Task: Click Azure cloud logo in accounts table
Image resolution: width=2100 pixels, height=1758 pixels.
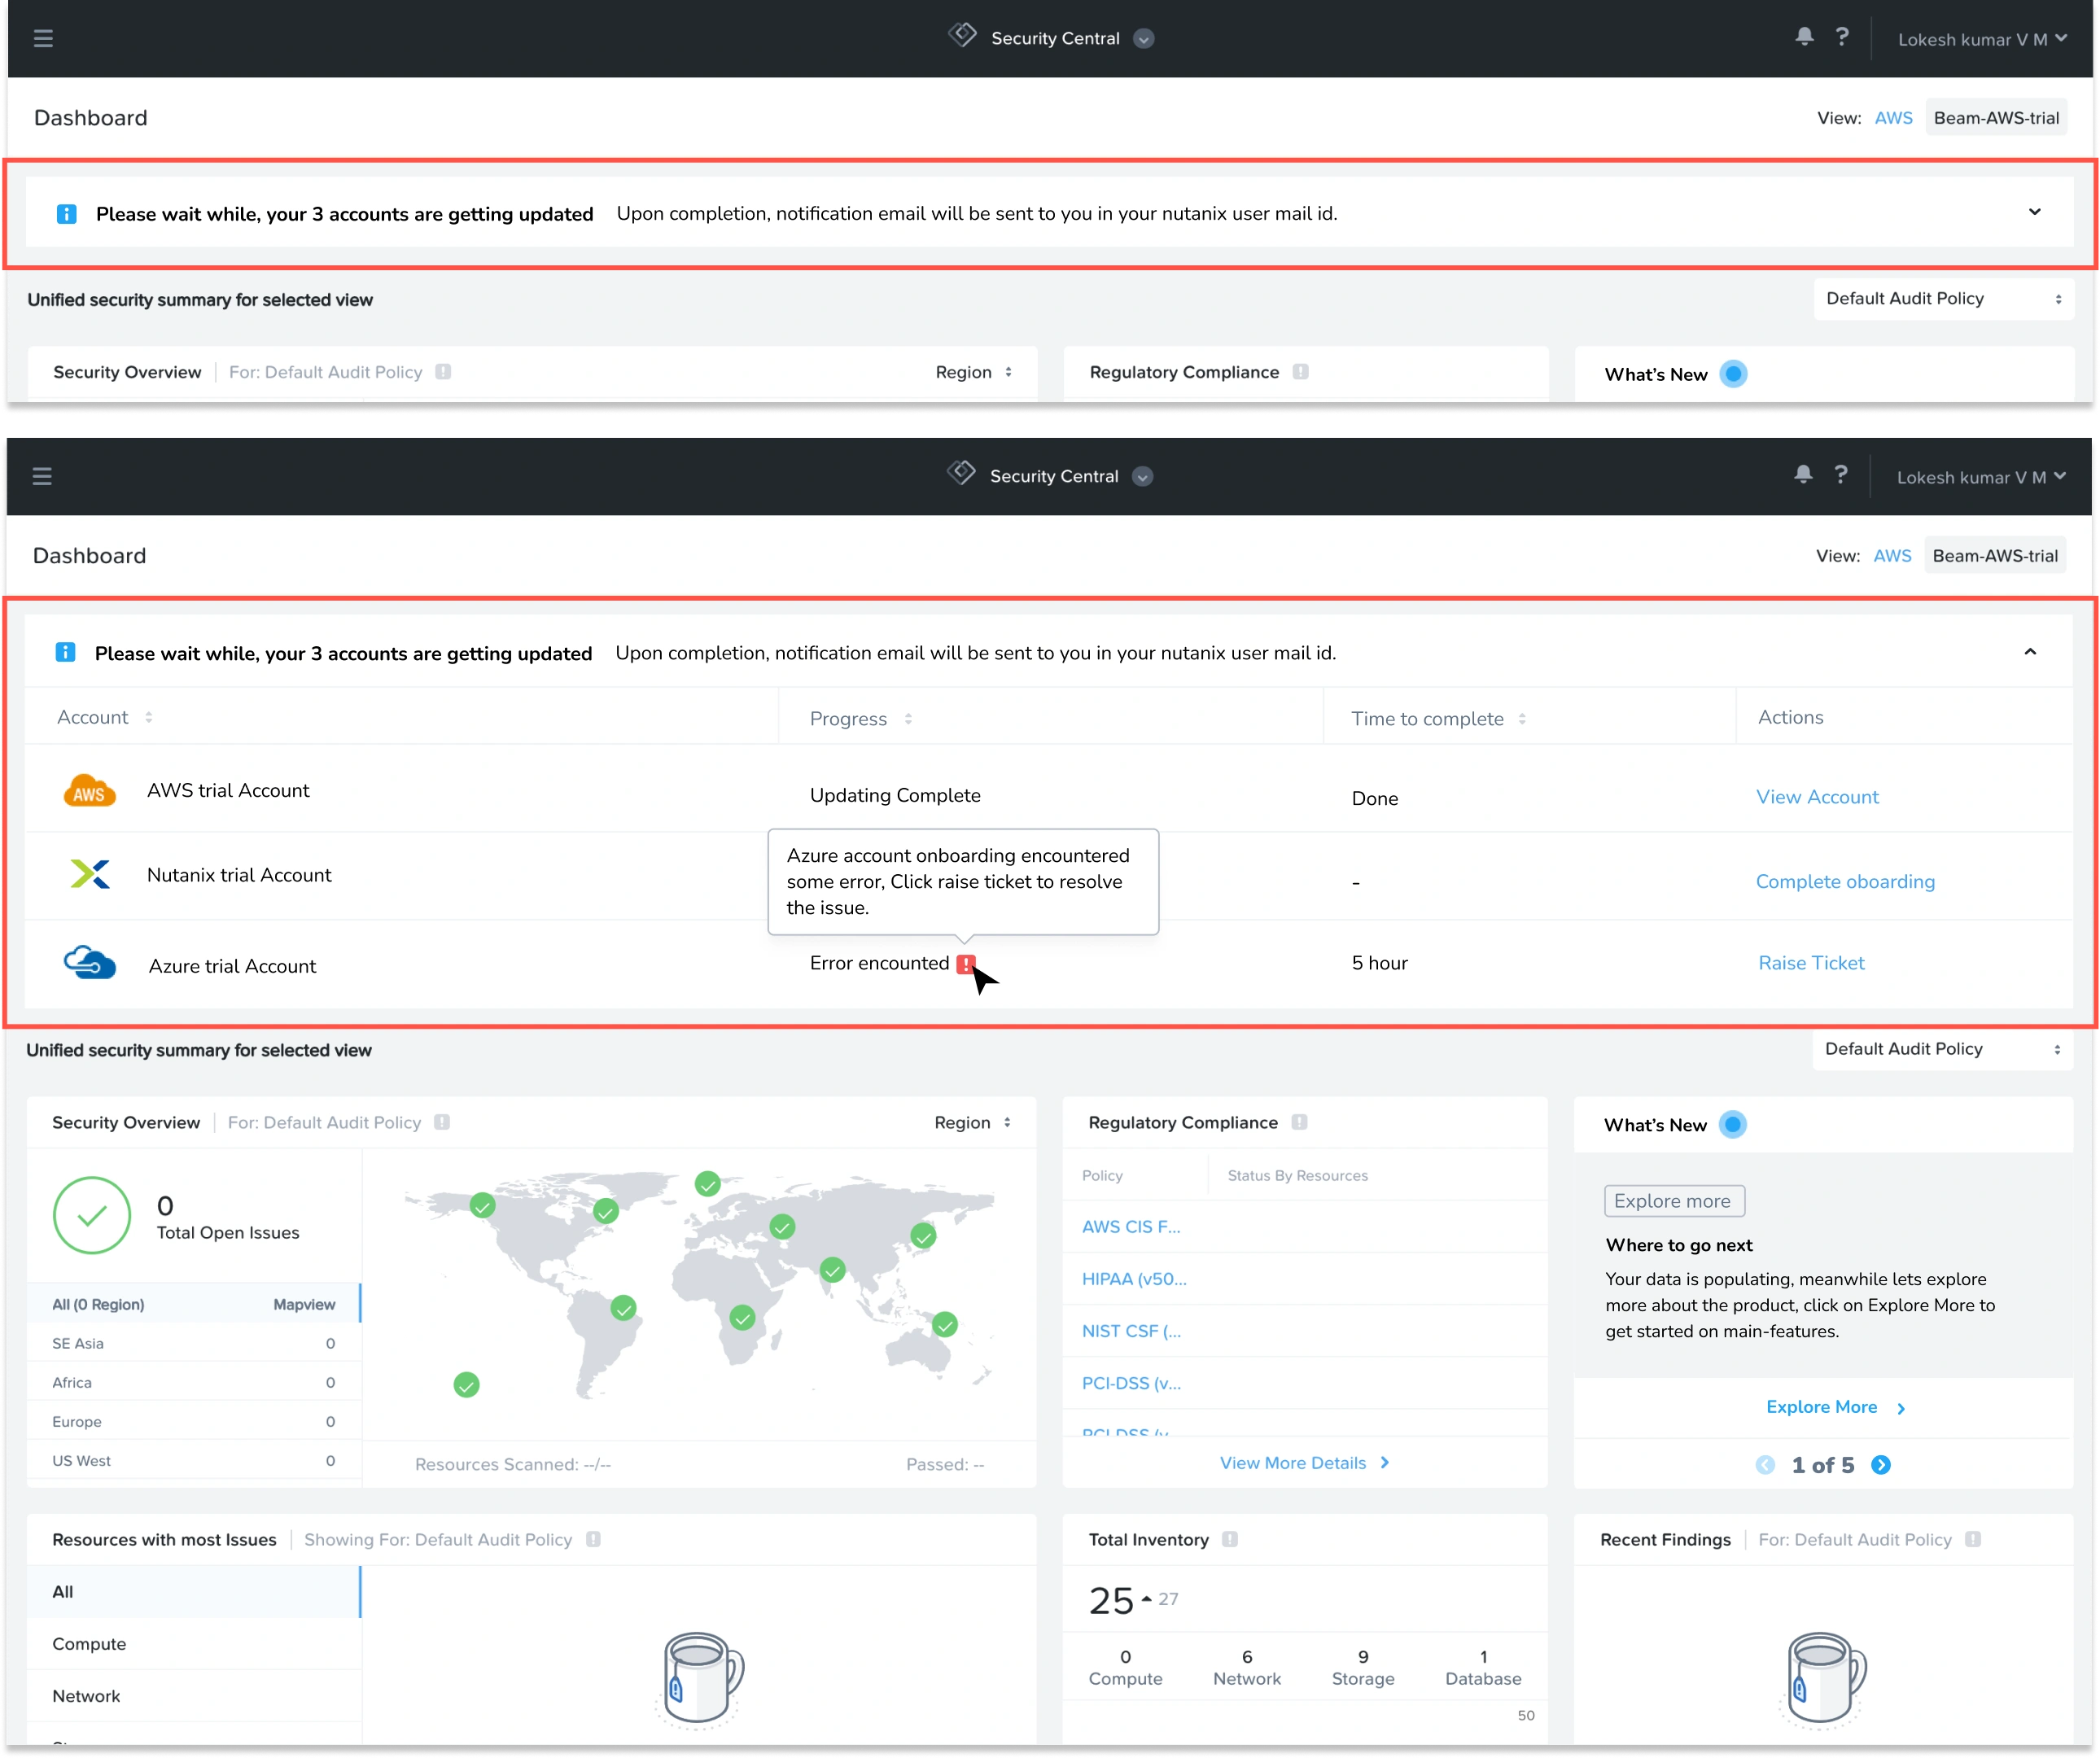Action: coord(90,963)
